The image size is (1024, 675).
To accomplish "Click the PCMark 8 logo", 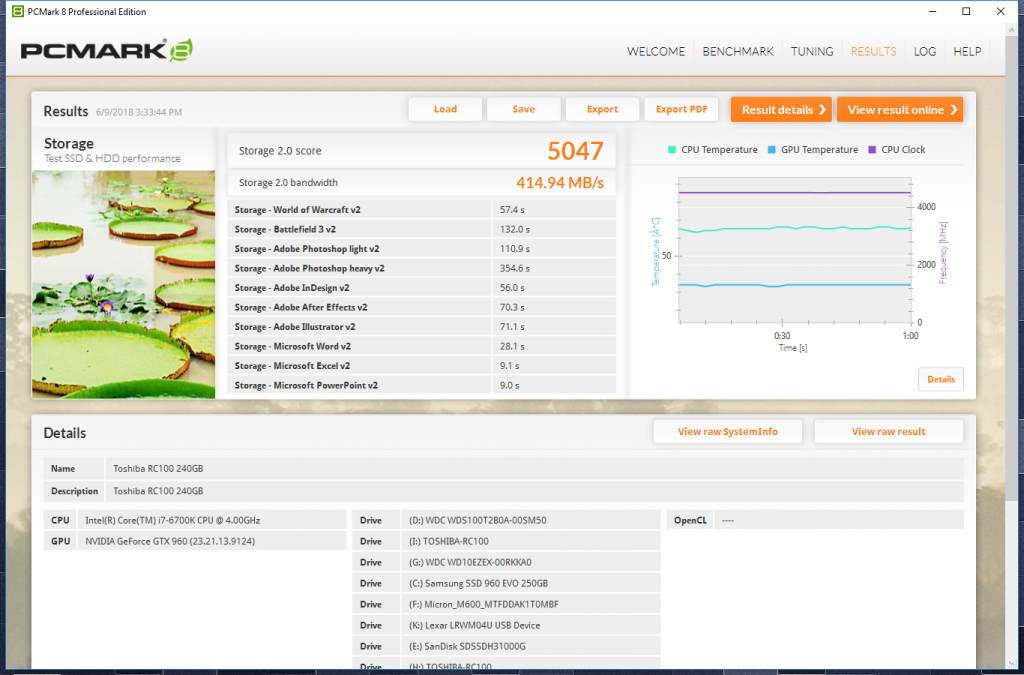I will click(106, 51).
